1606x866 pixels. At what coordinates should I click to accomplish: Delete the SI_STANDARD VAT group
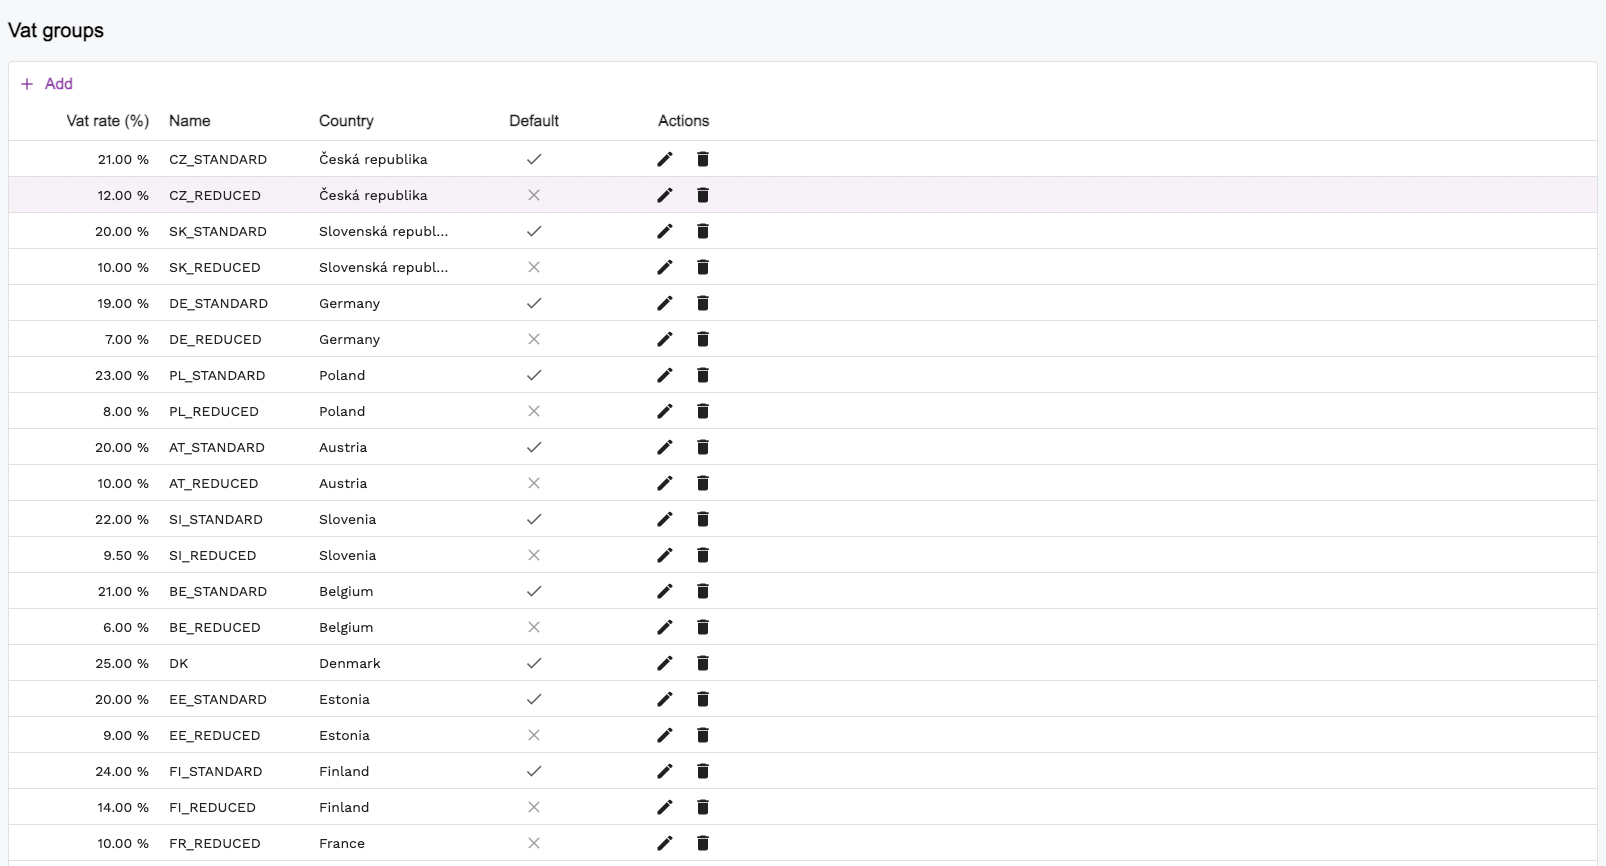pyautogui.click(x=703, y=519)
